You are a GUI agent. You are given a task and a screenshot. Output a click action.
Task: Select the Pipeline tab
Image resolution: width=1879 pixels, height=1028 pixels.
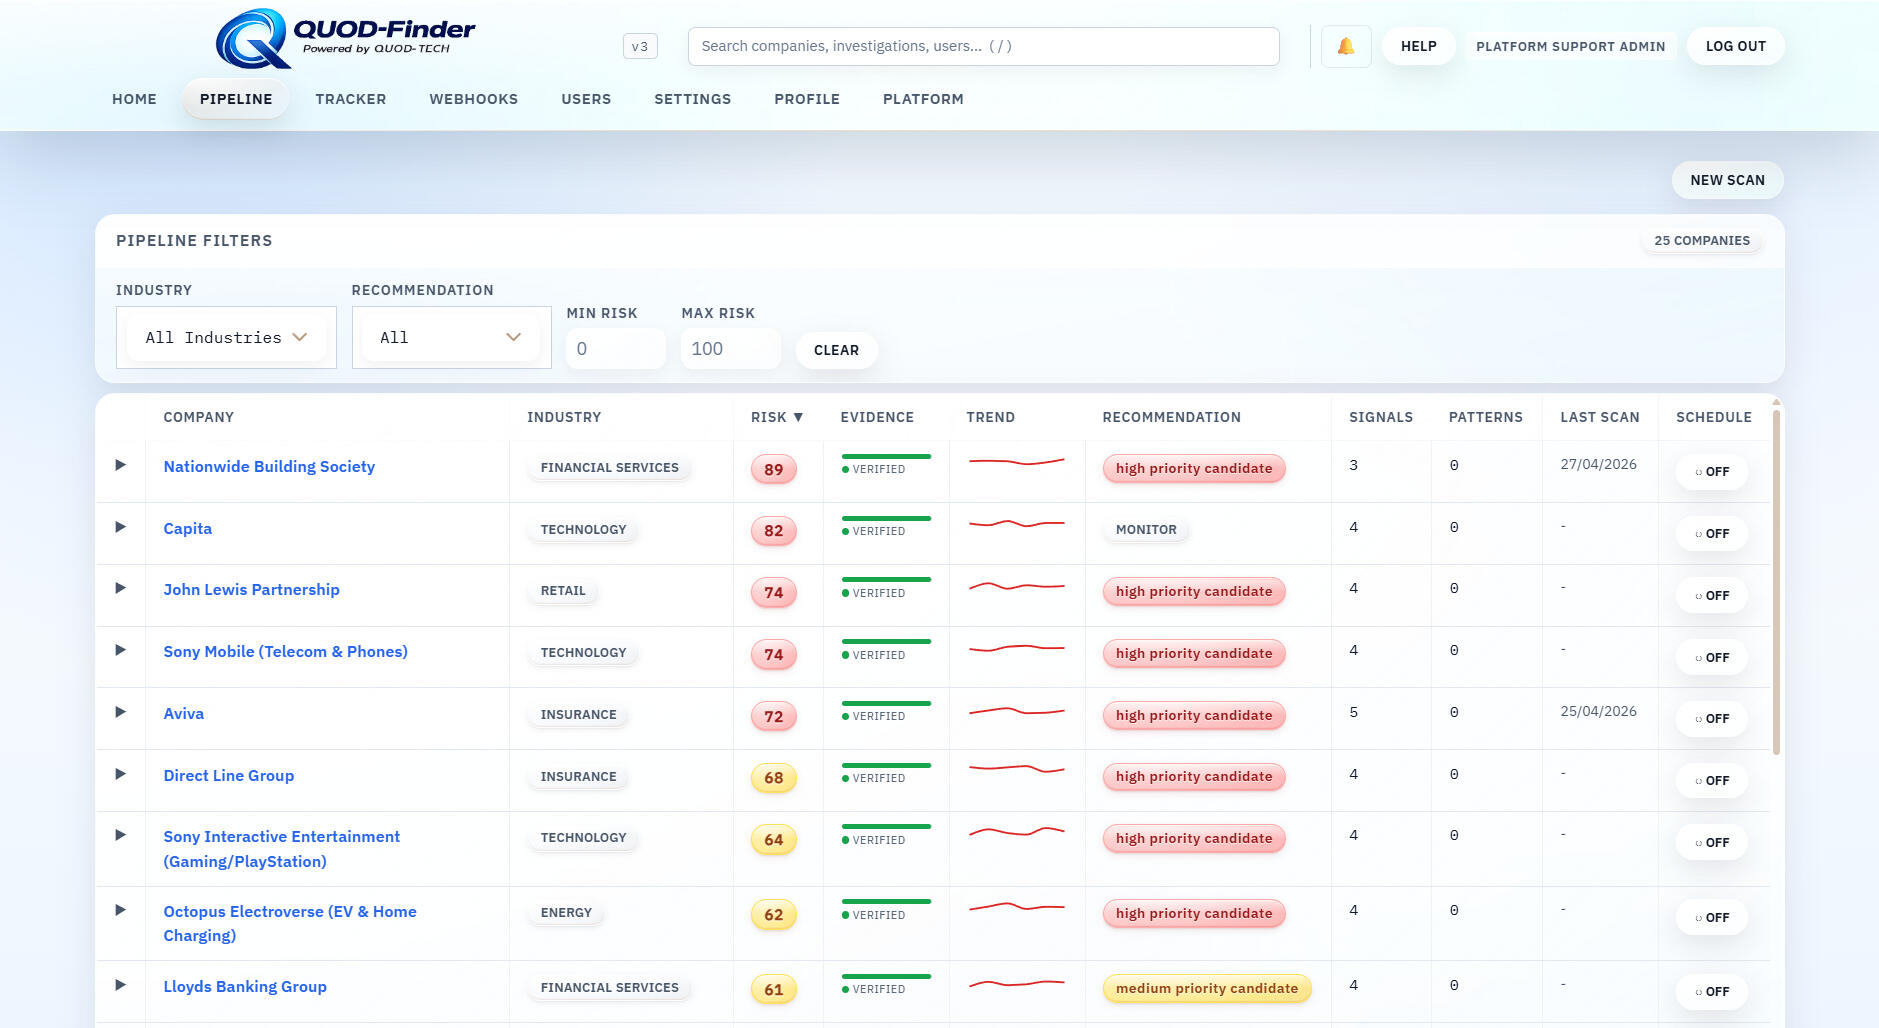[236, 99]
